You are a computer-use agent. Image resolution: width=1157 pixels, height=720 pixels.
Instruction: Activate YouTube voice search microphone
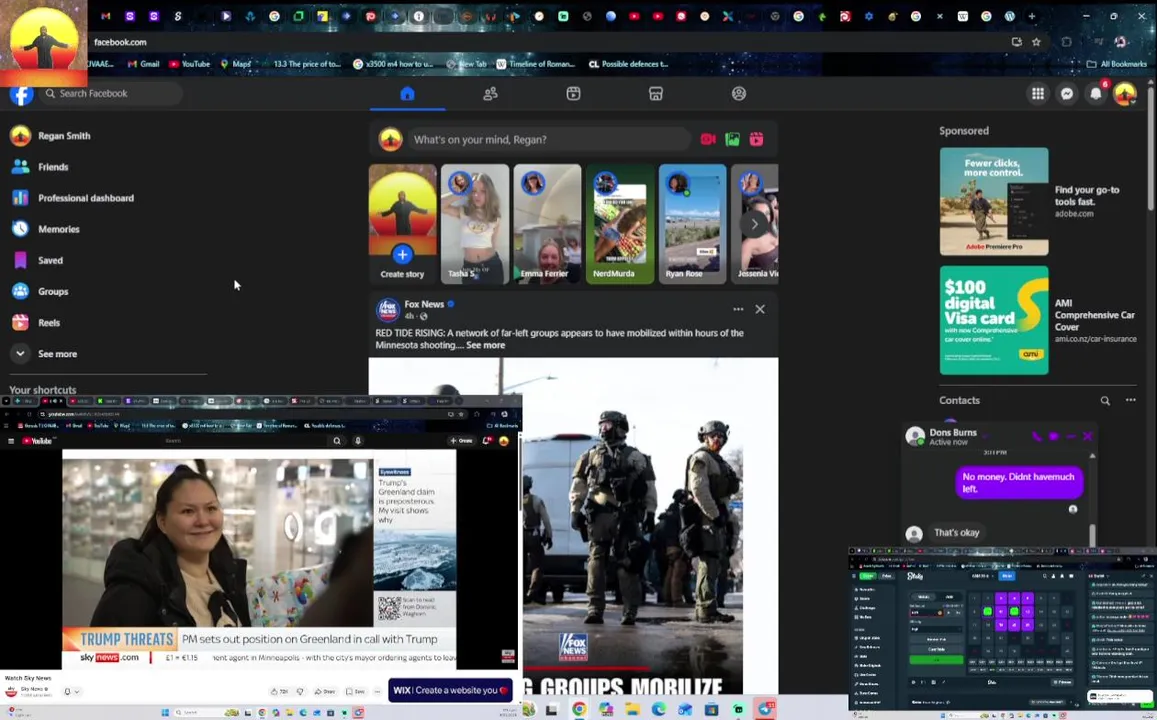pyautogui.click(x=358, y=441)
